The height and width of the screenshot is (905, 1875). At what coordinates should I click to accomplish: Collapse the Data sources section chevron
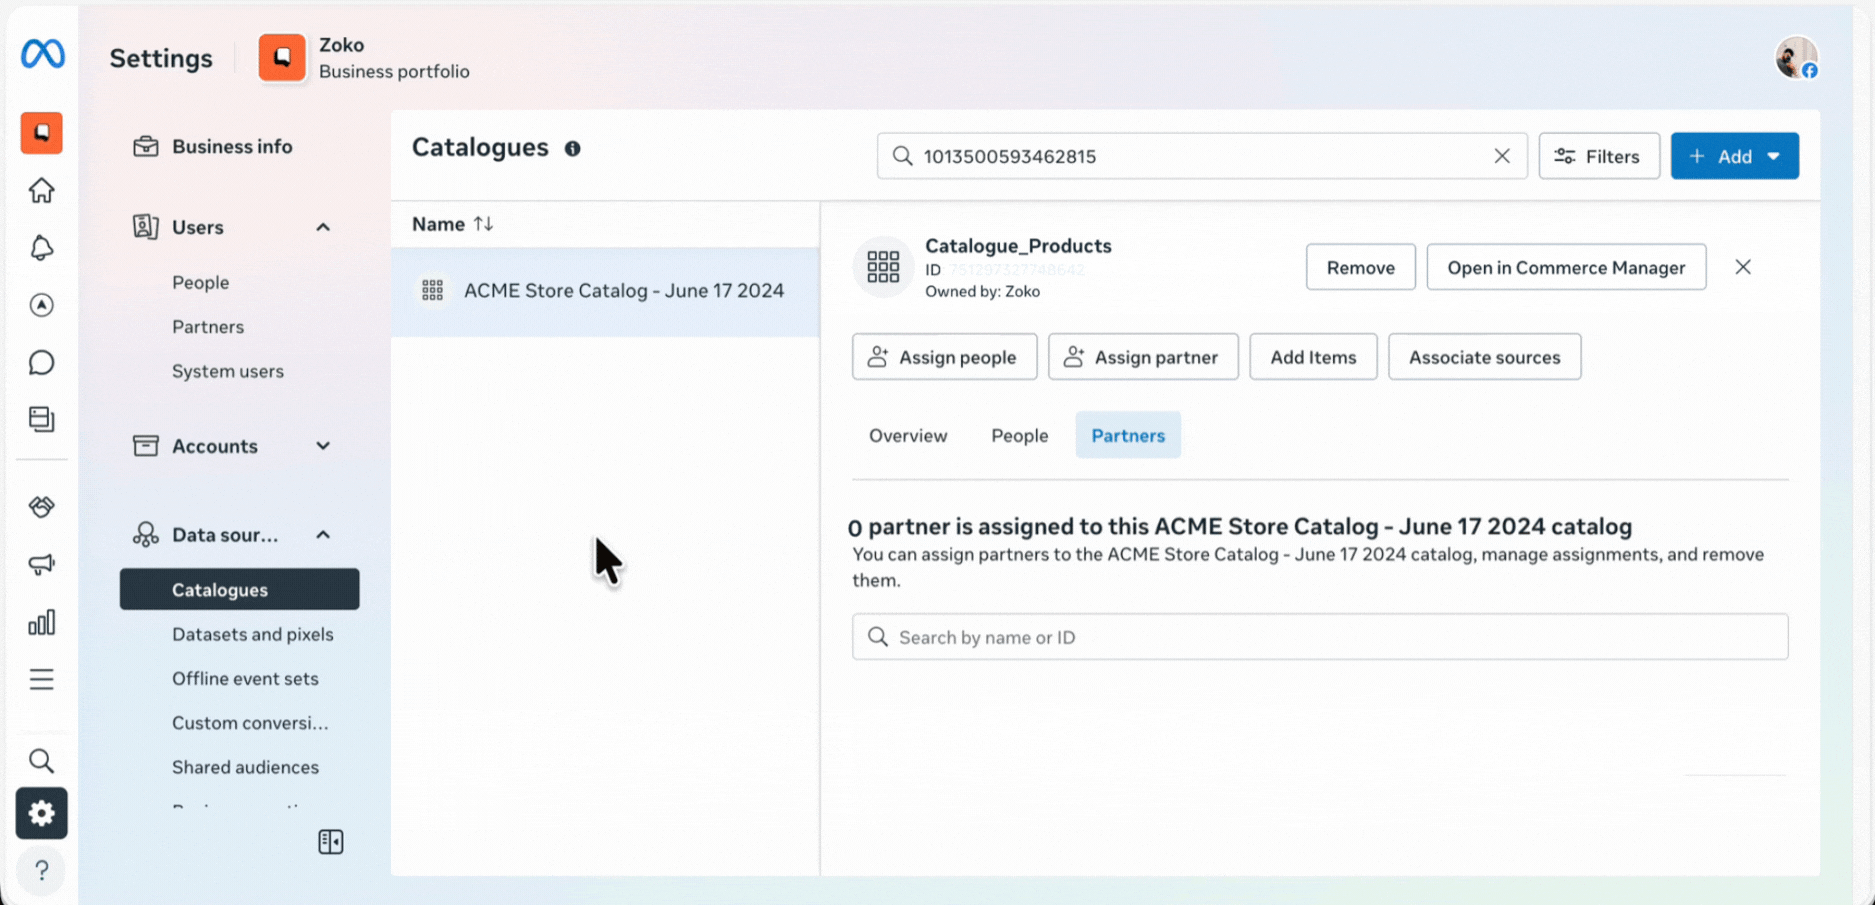[x=323, y=535]
